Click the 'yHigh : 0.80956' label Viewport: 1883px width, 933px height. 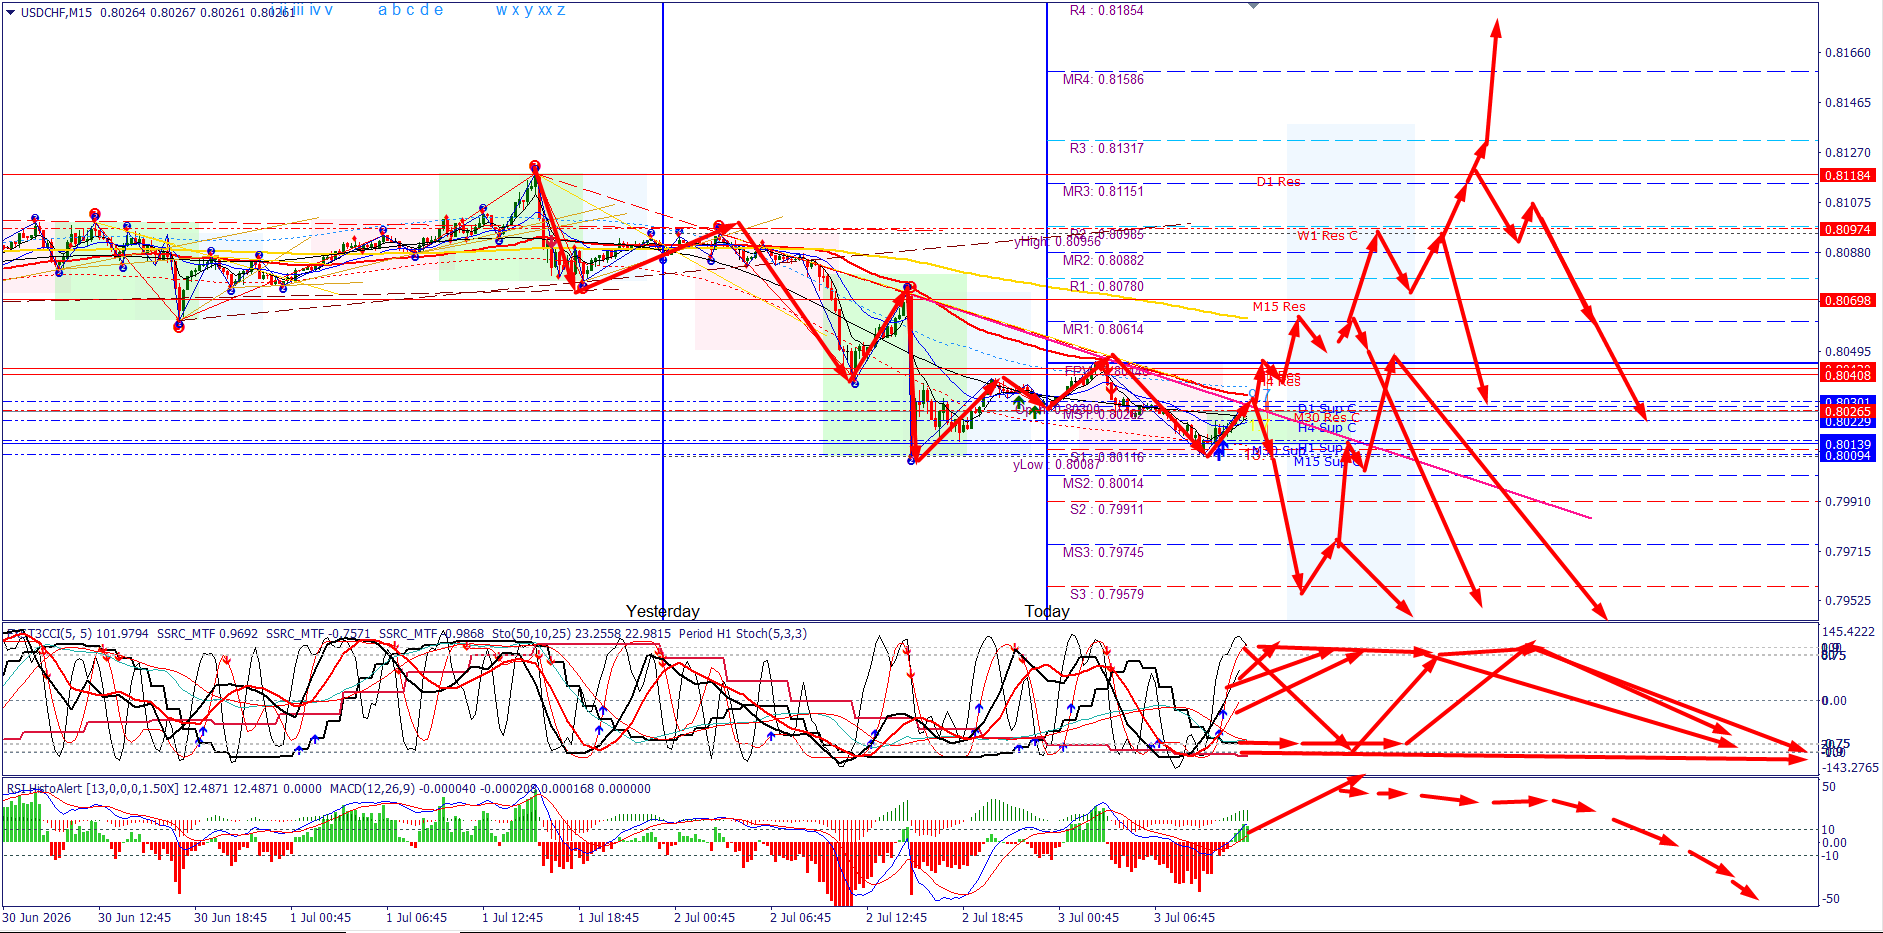[1057, 241]
